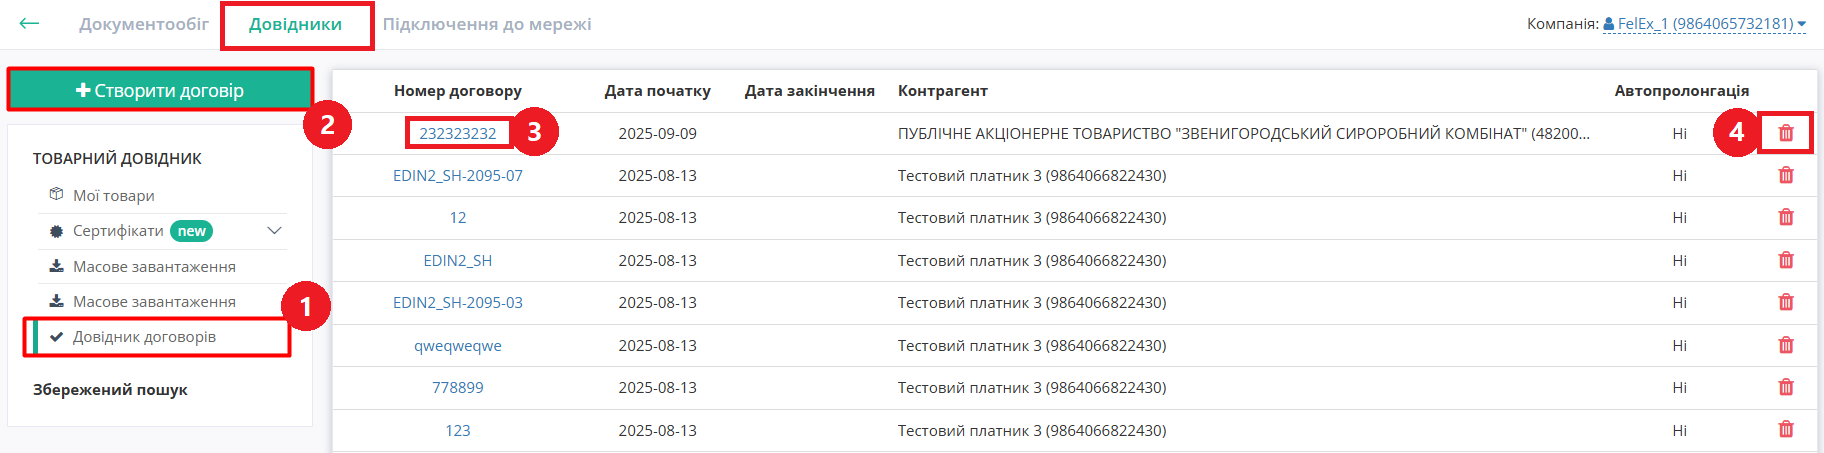Open contract EDIN2_SH-2095-07 link
1824x453 pixels.
(x=458, y=176)
